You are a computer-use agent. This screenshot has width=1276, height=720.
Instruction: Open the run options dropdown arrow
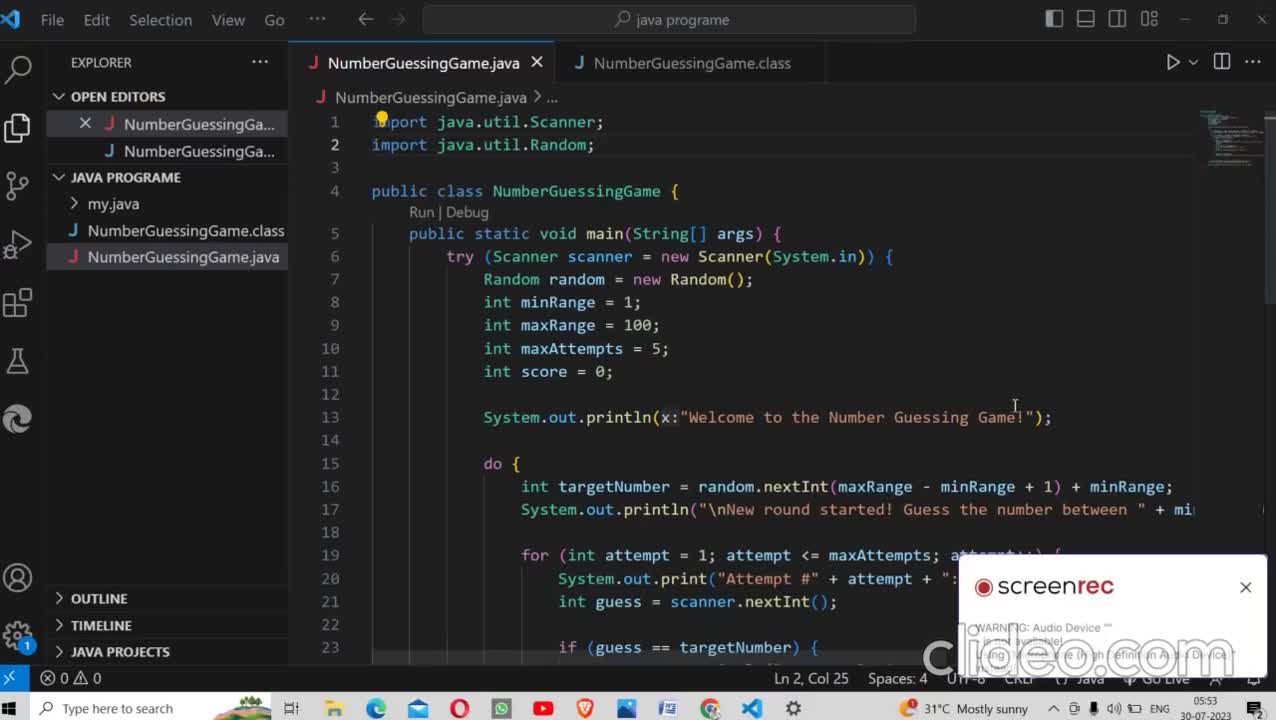point(1193,62)
